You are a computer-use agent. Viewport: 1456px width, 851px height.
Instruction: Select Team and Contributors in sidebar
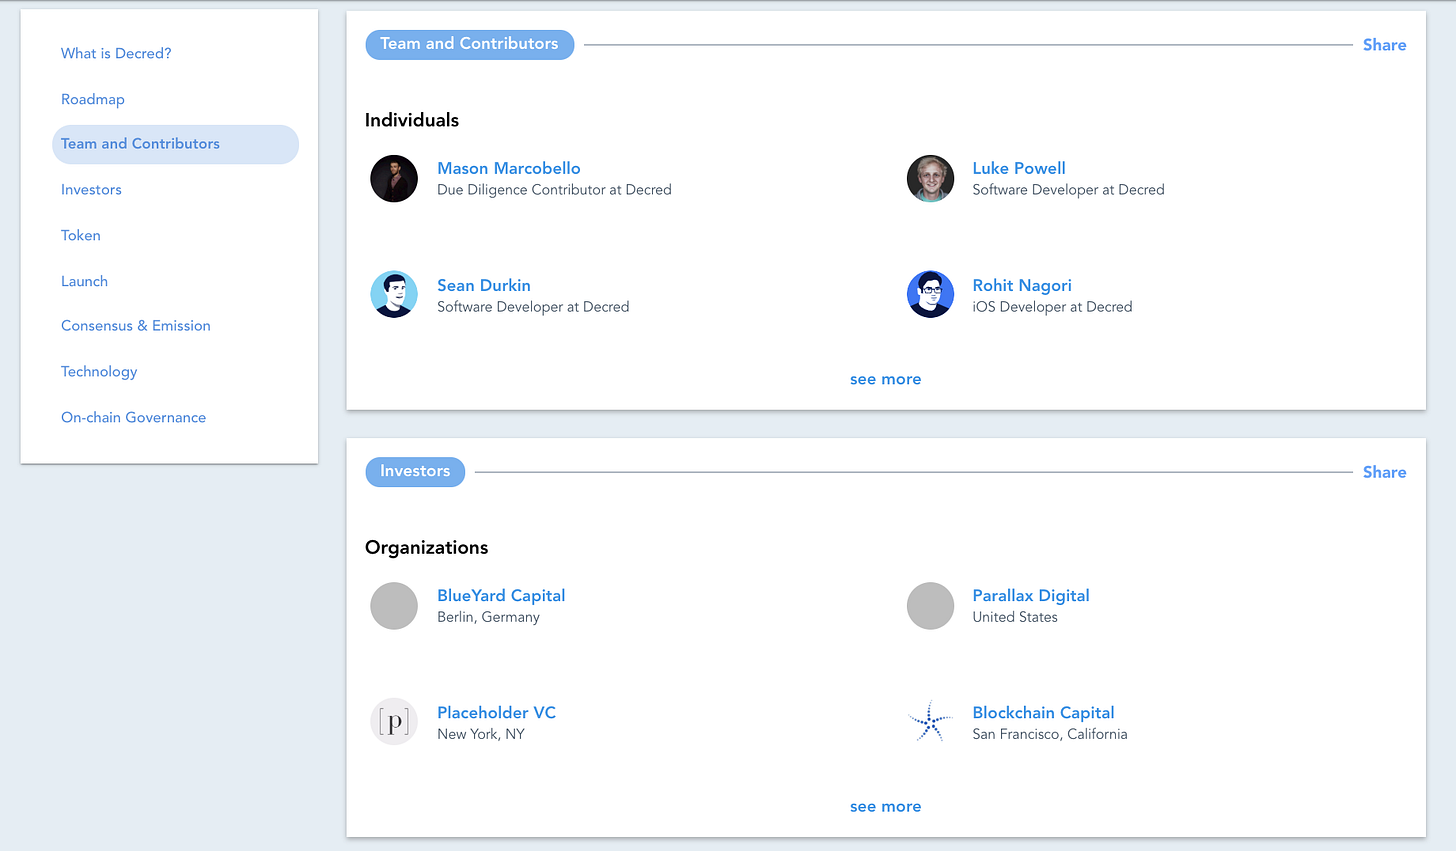(175, 144)
